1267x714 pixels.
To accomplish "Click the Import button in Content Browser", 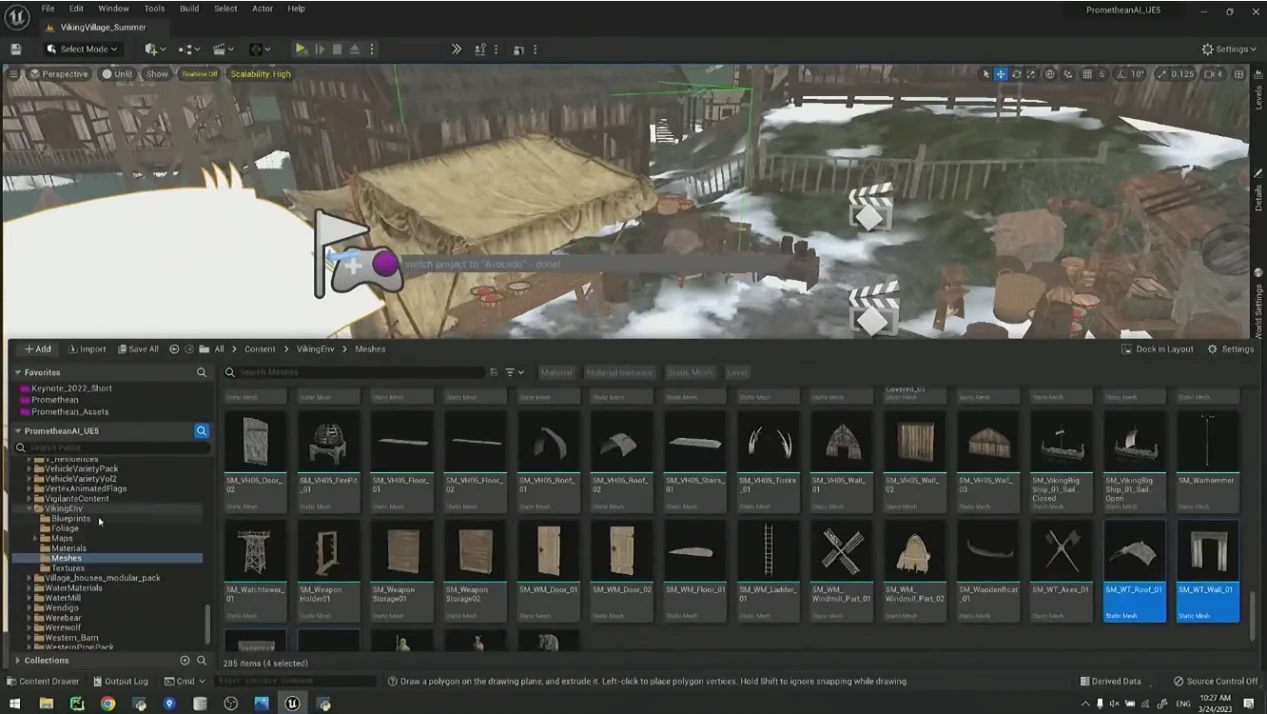I will [87, 349].
